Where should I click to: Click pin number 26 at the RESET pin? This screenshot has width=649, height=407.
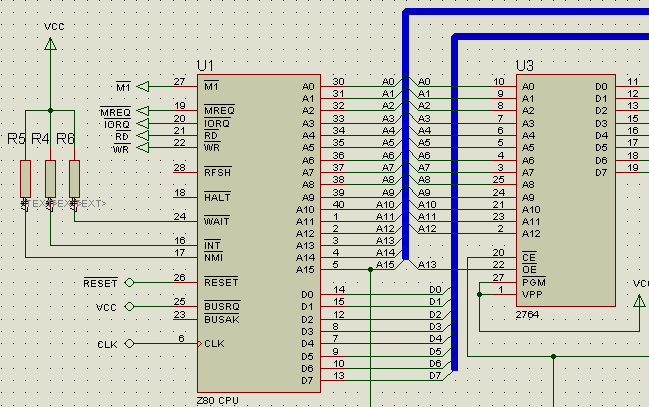click(179, 277)
